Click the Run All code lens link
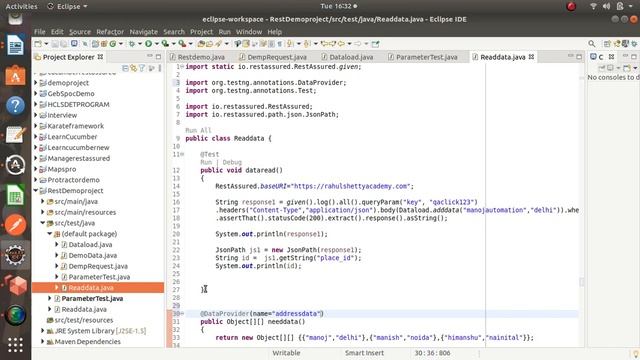640x360 pixels. tap(198, 130)
